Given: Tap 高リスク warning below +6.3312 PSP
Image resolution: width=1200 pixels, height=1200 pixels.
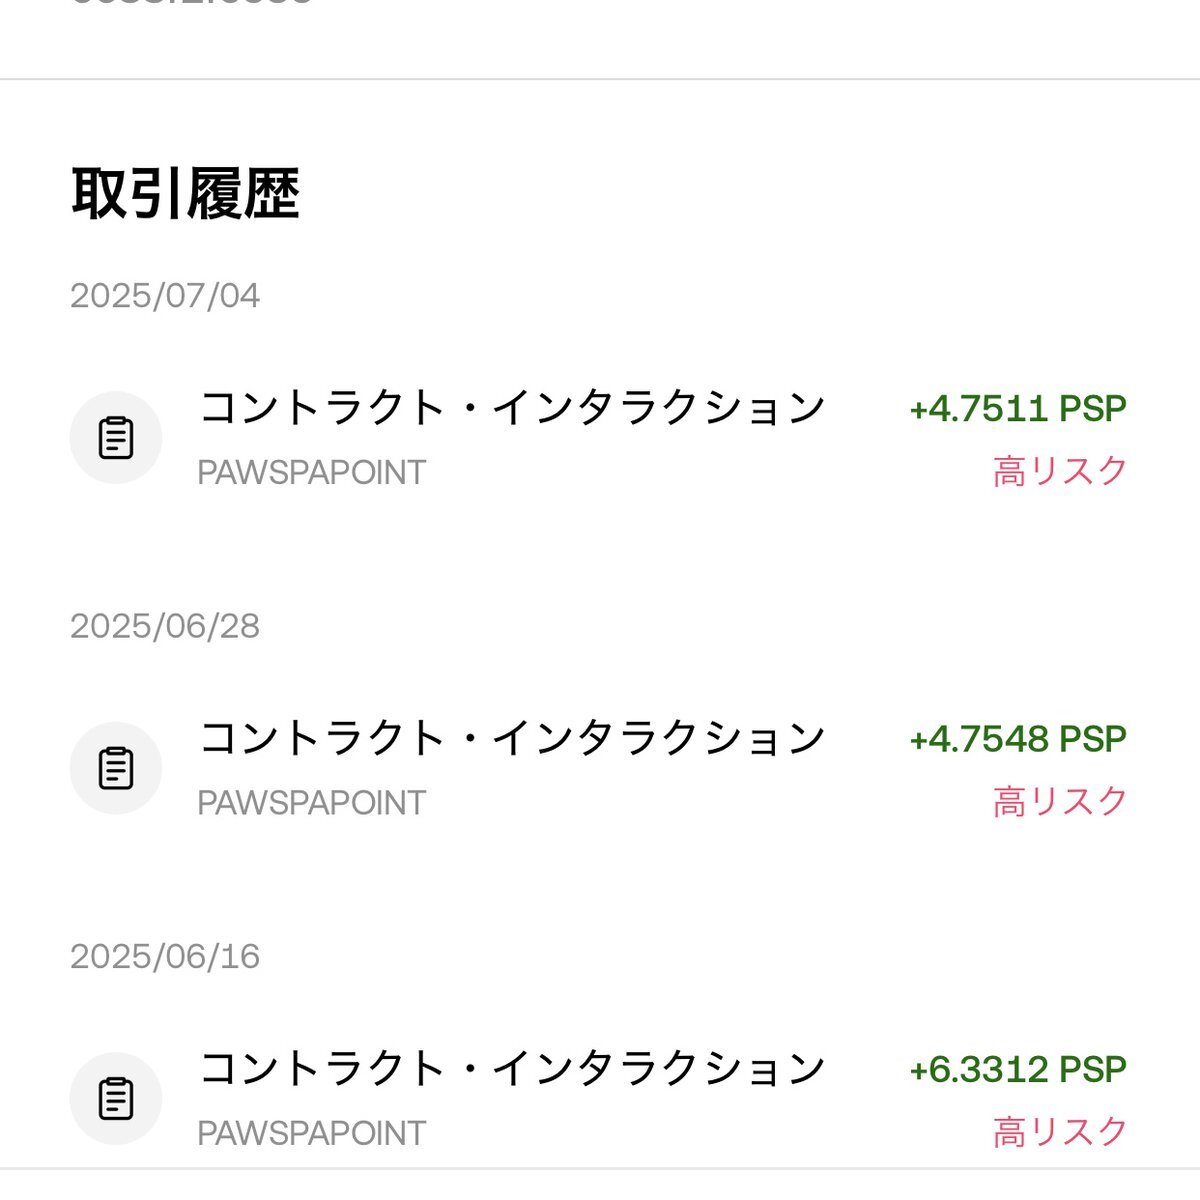Looking at the screenshot, I should point(1060,1130).
